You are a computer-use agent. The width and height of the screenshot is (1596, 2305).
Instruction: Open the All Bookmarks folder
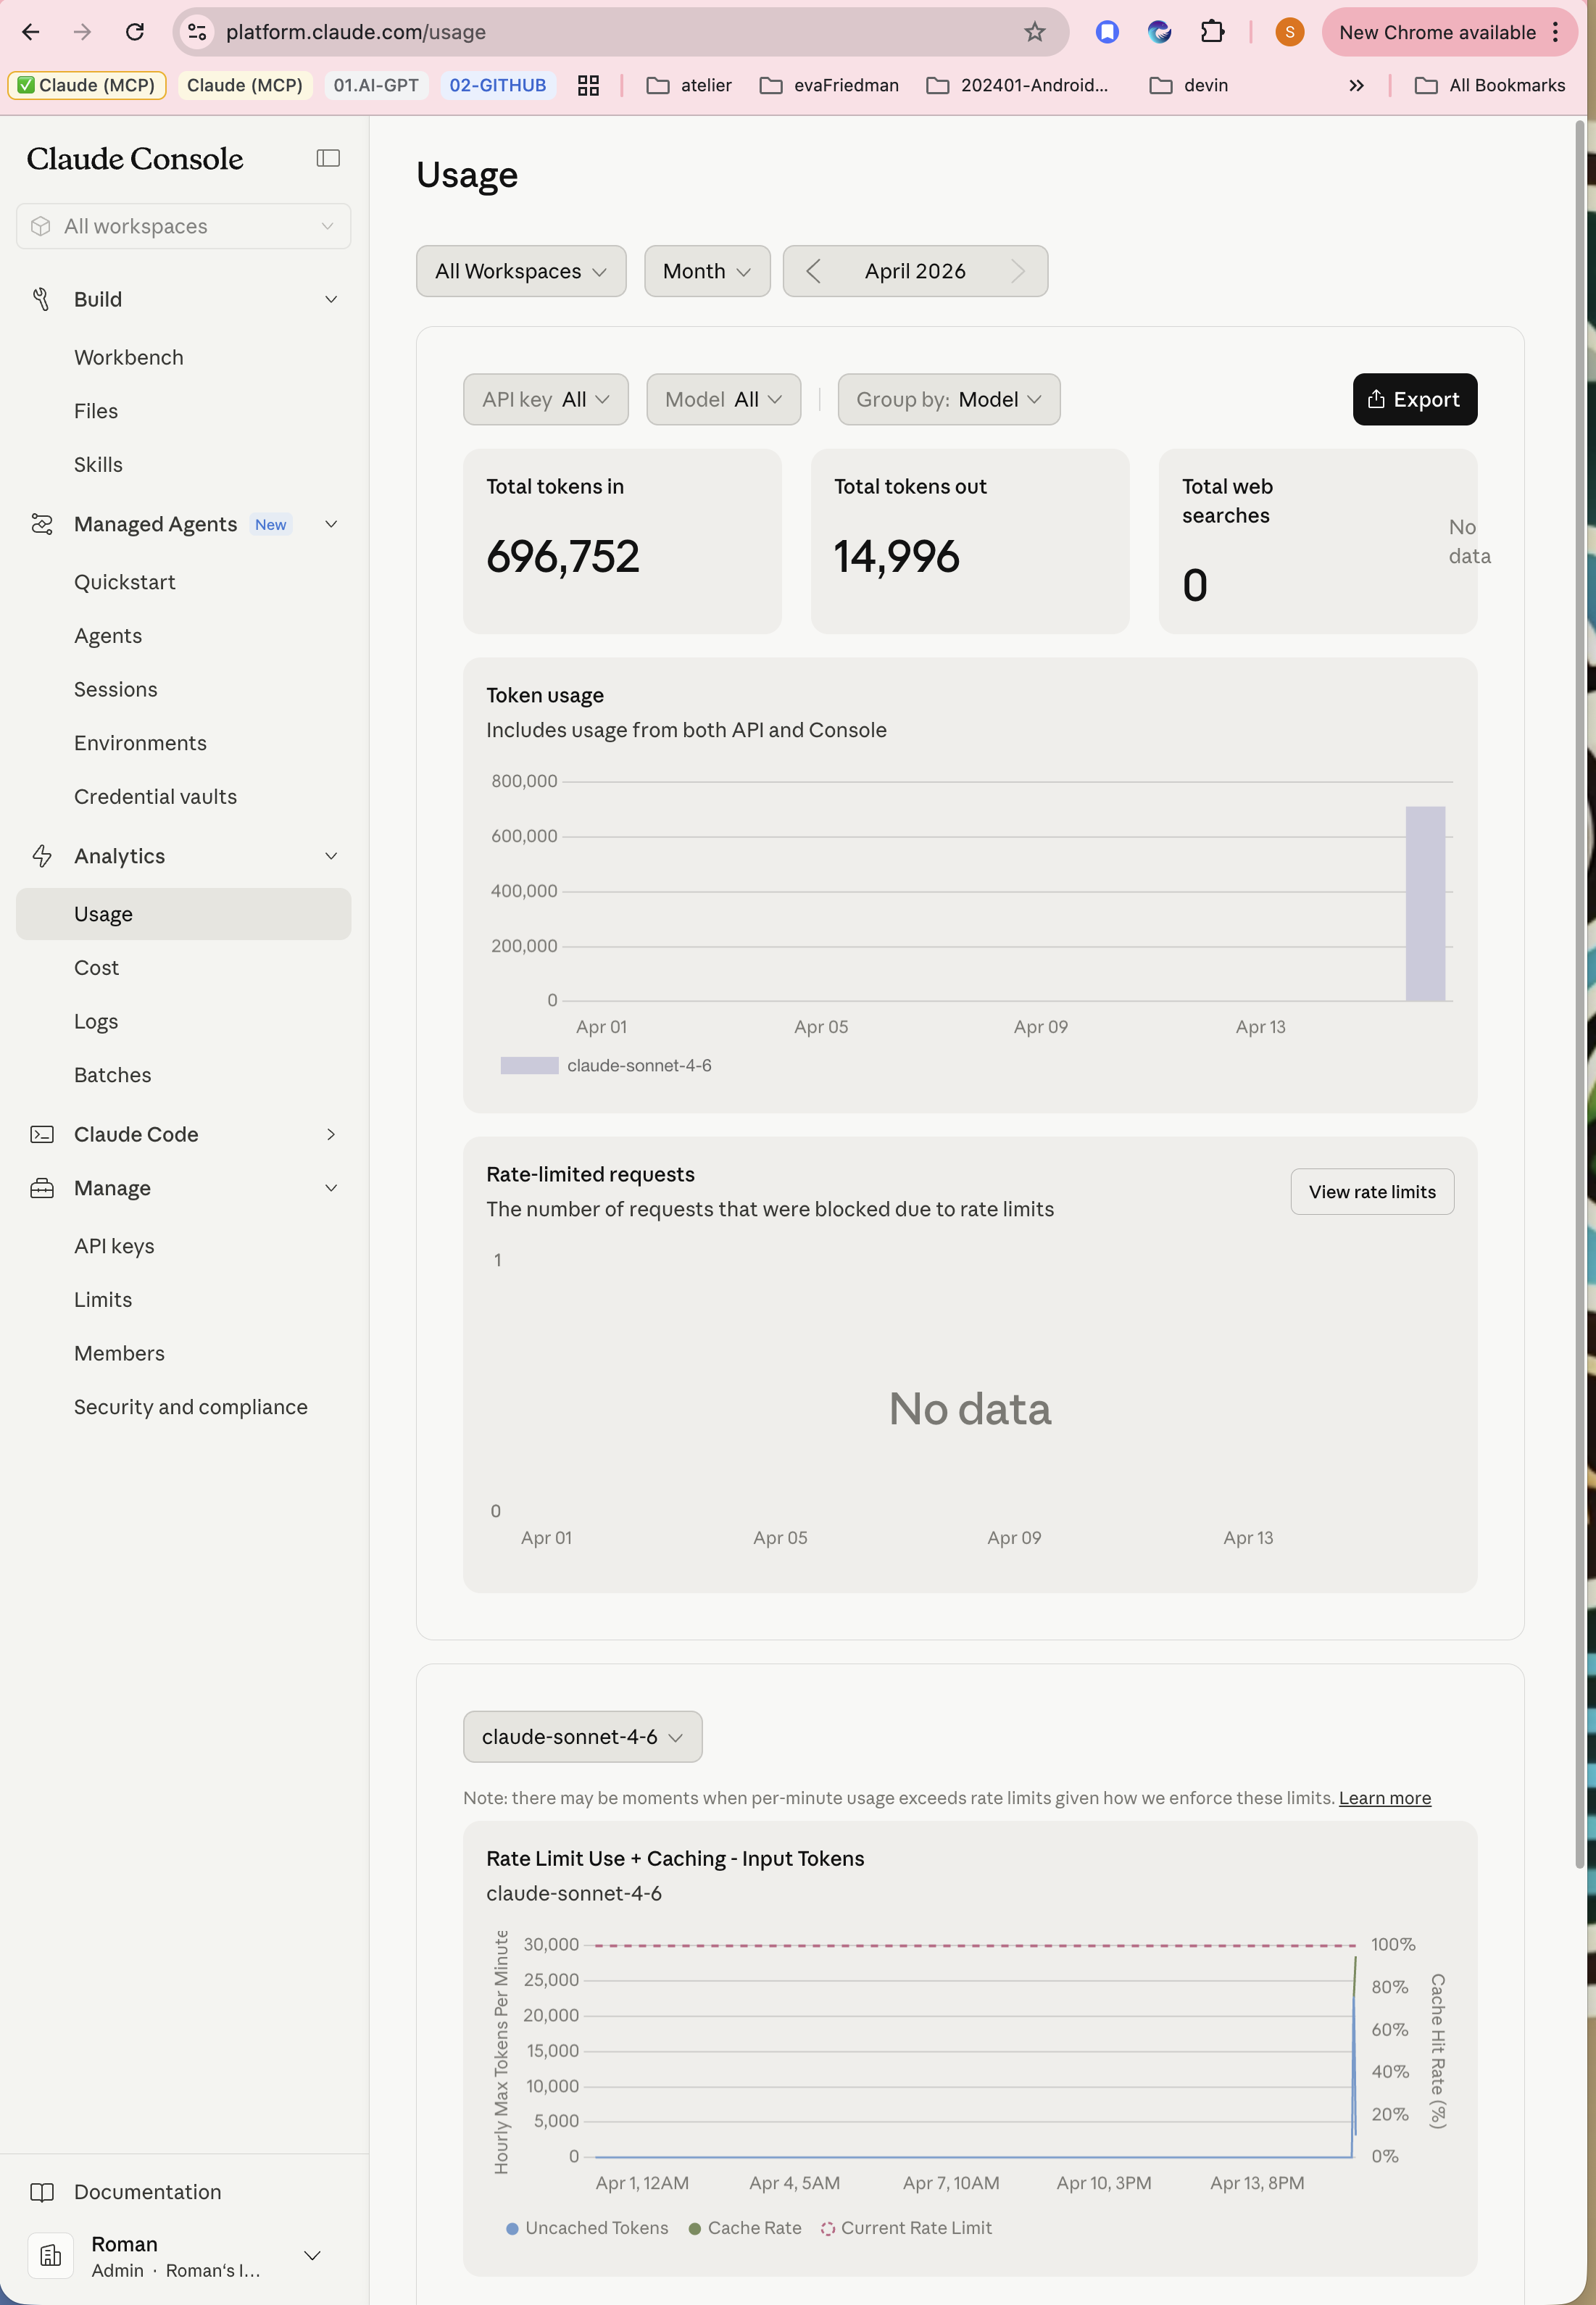pyautogui.click(x=1490, y=85)
